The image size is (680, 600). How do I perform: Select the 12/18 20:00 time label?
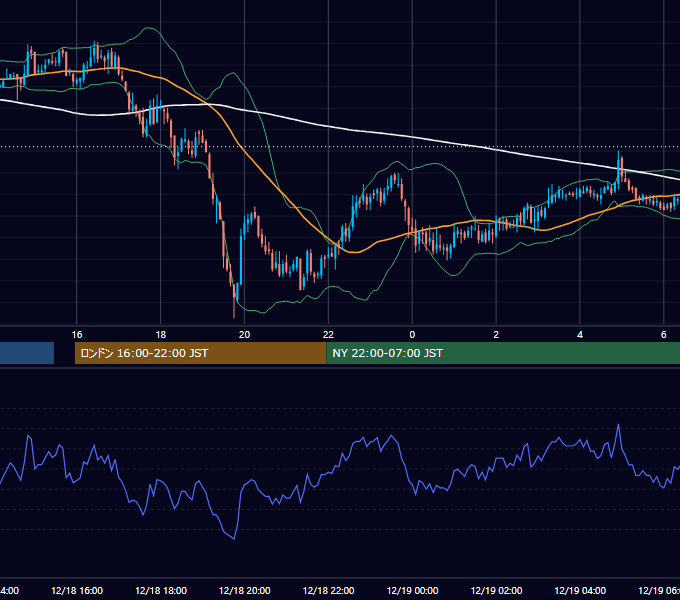point(245,590)
